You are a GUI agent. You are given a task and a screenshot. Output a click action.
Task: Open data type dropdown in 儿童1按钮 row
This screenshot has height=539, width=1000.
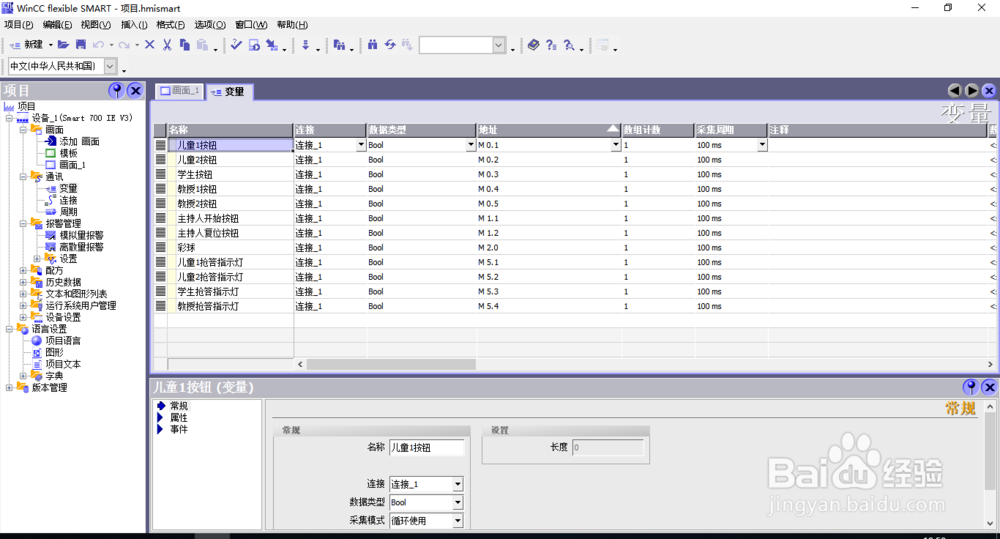tap(471, 145)
